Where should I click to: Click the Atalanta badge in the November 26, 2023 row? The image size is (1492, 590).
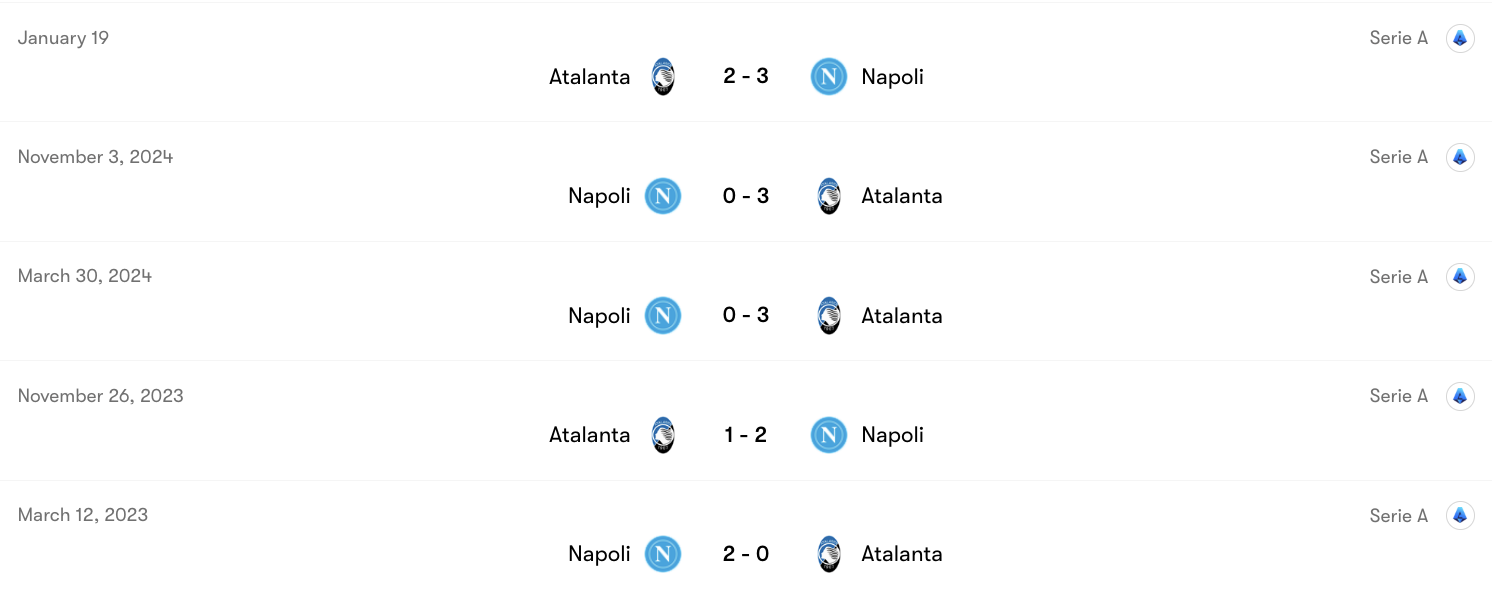[663, 434]
